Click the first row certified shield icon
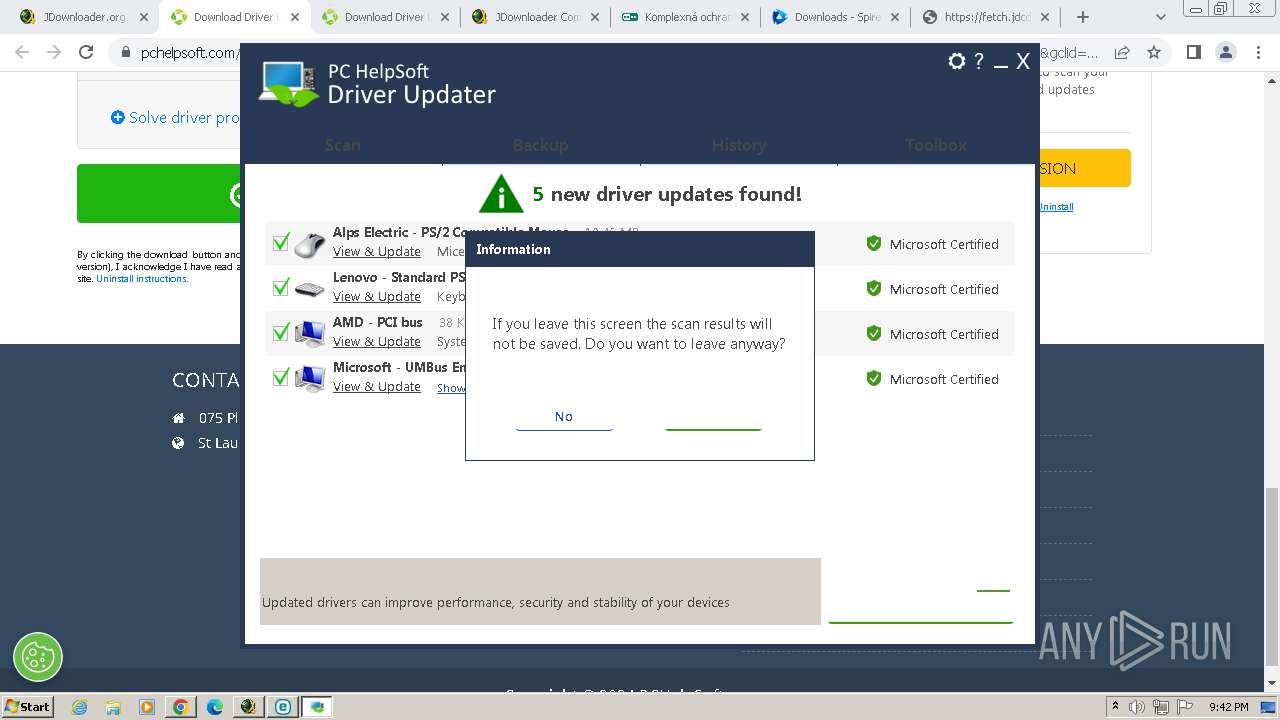 coord(874,243)
